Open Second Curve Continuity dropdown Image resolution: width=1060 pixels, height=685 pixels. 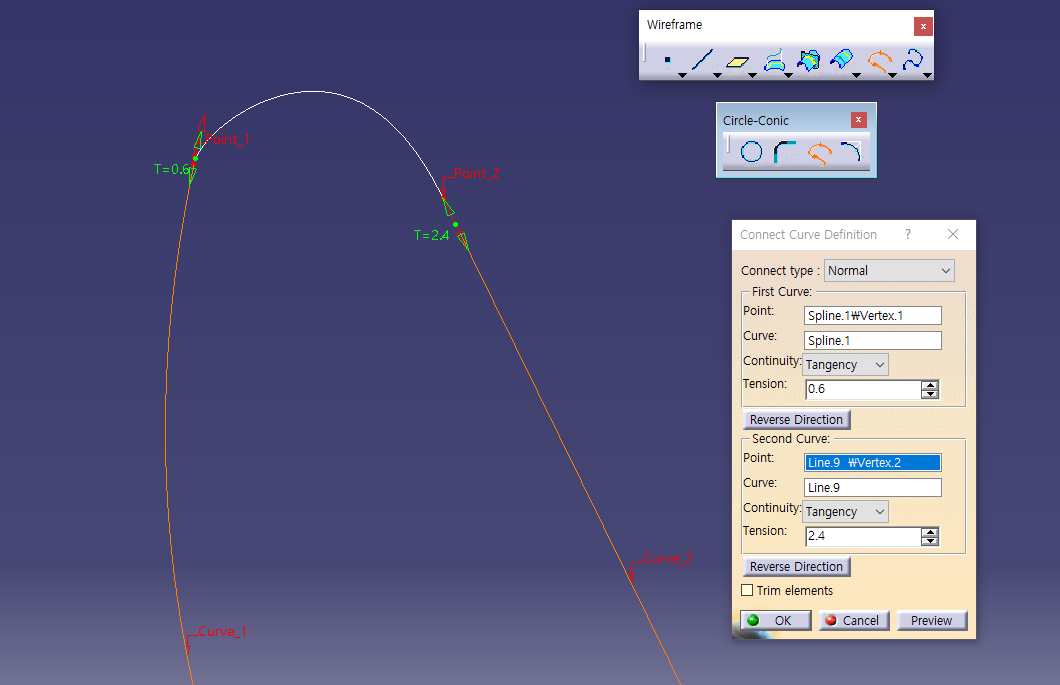845,511
